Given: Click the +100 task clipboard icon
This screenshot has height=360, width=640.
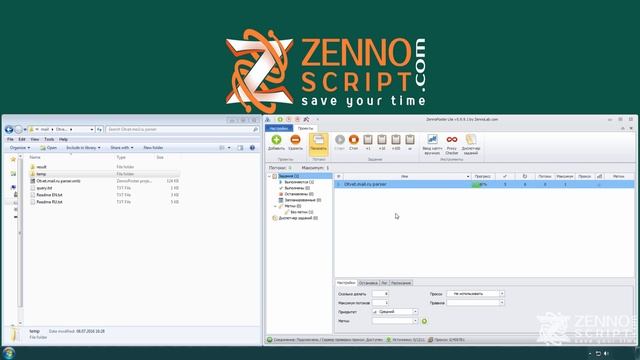Looking at the screenshot, I should coord(396,140).
